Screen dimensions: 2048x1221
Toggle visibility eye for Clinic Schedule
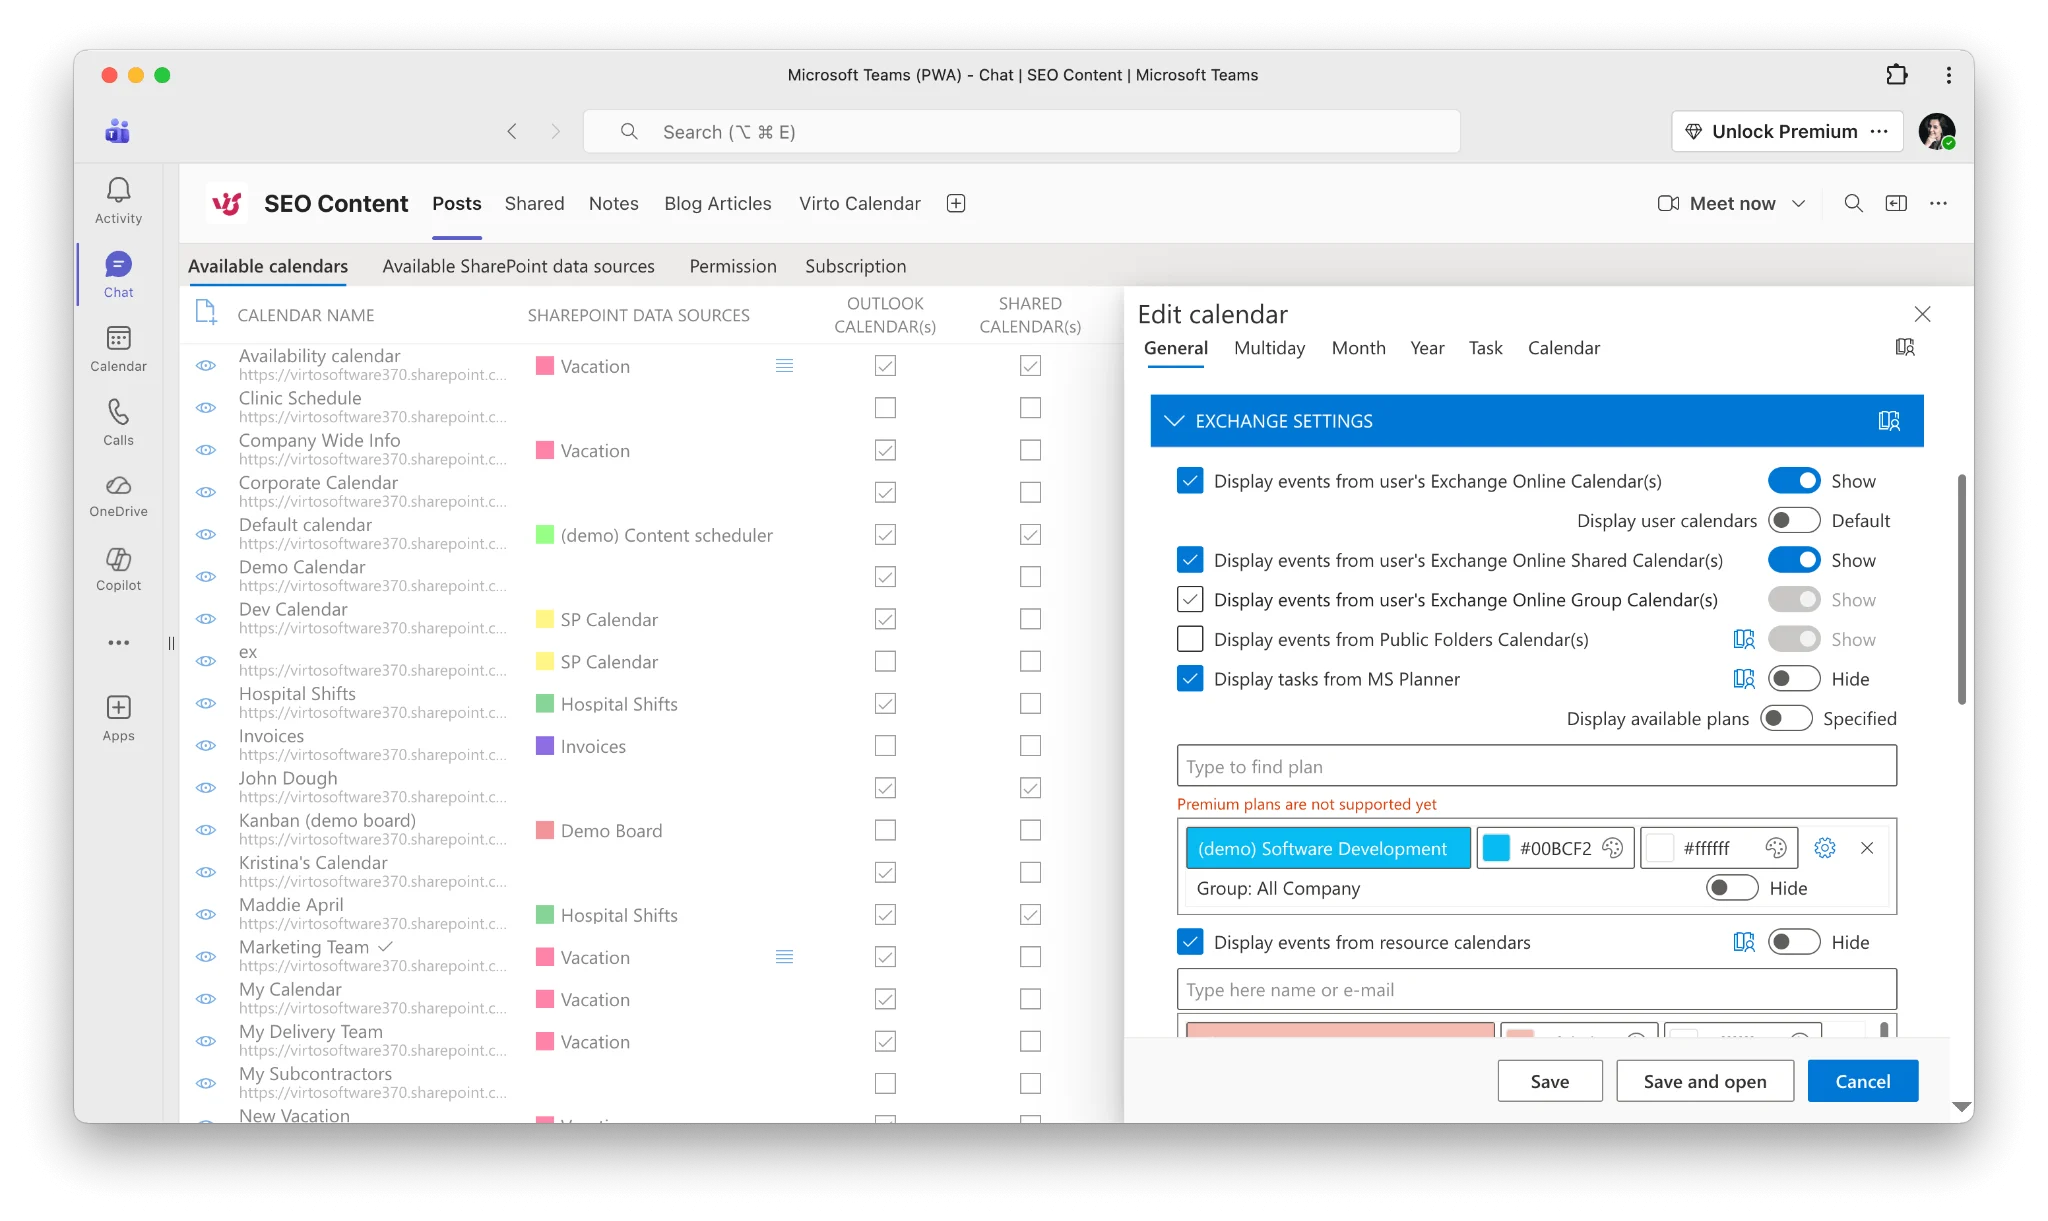click(x=206, y=408)
